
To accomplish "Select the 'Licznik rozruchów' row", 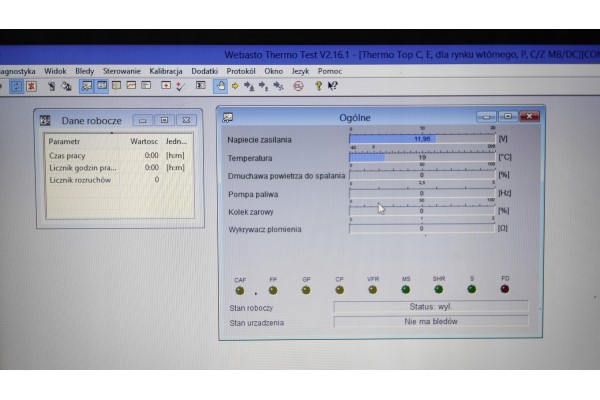I will coord(119,180).
